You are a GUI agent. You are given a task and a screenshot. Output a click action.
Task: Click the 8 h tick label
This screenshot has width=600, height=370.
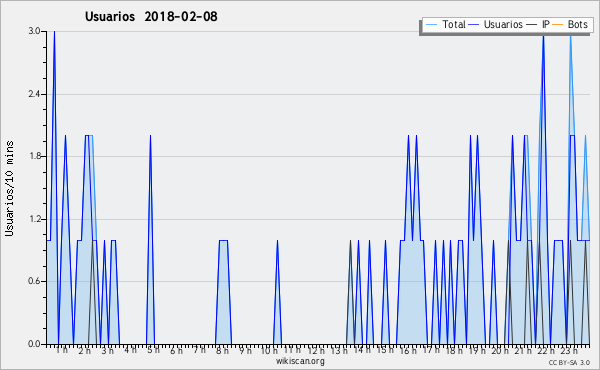coord(222,350)
